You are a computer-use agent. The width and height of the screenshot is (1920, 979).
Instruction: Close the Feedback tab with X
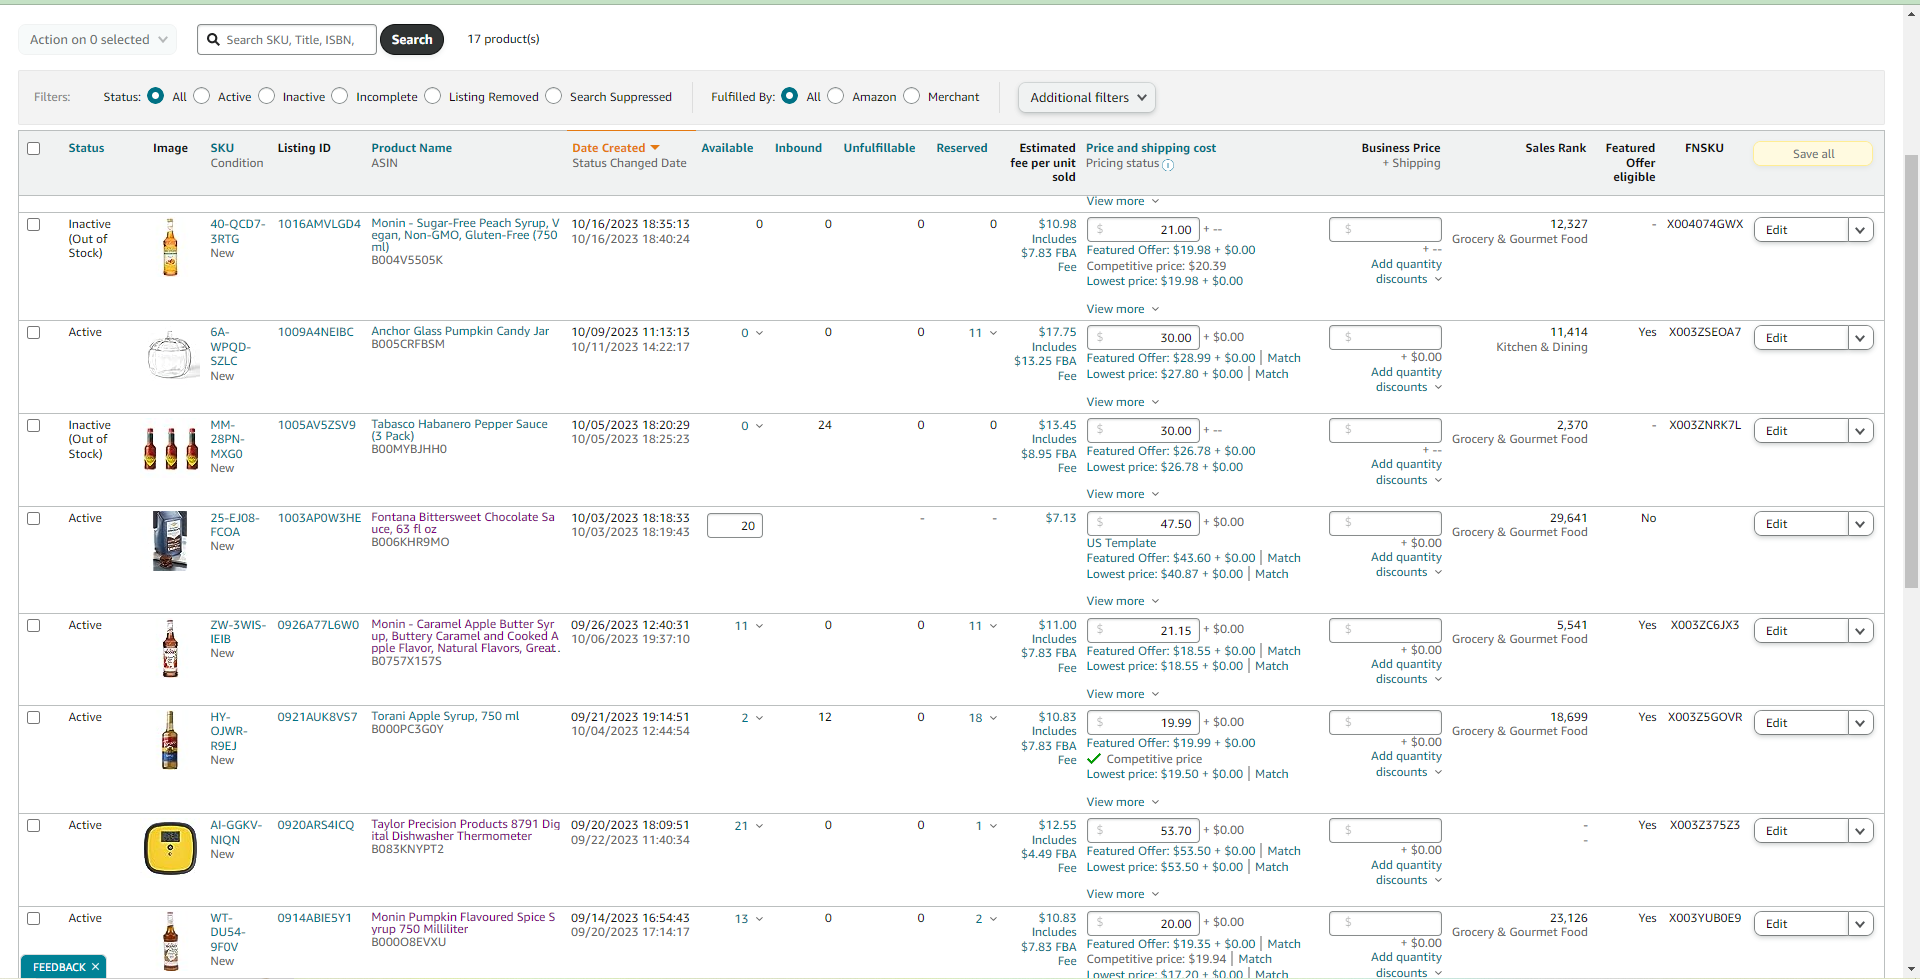(x=96, y=967)
